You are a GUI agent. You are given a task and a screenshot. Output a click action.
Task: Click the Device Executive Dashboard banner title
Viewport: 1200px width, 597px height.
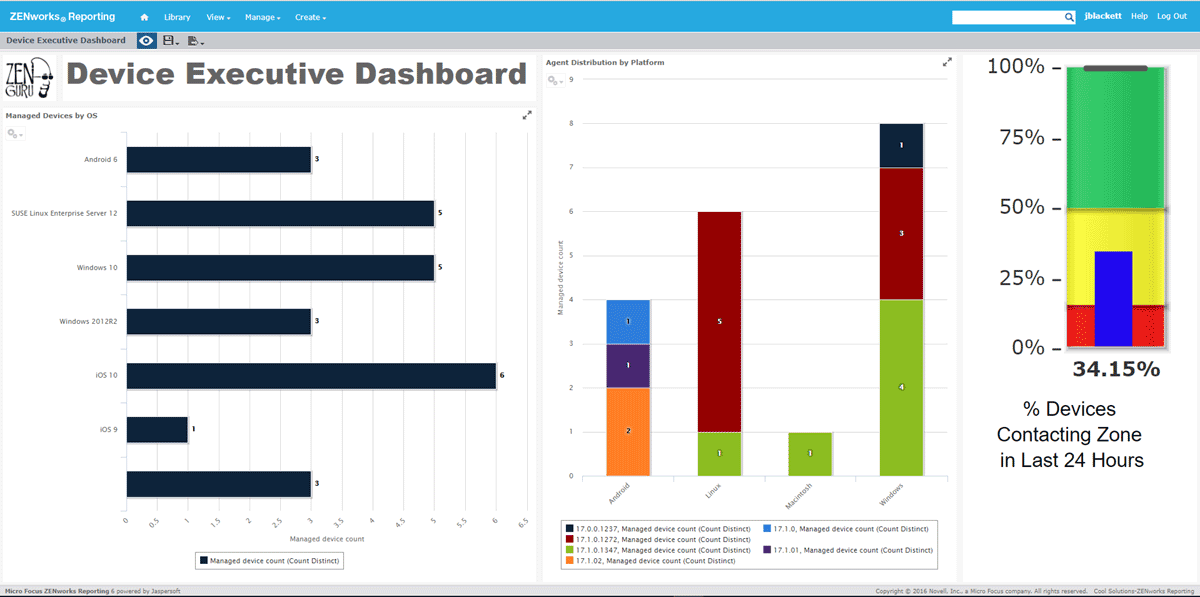[x=296, y=74]
